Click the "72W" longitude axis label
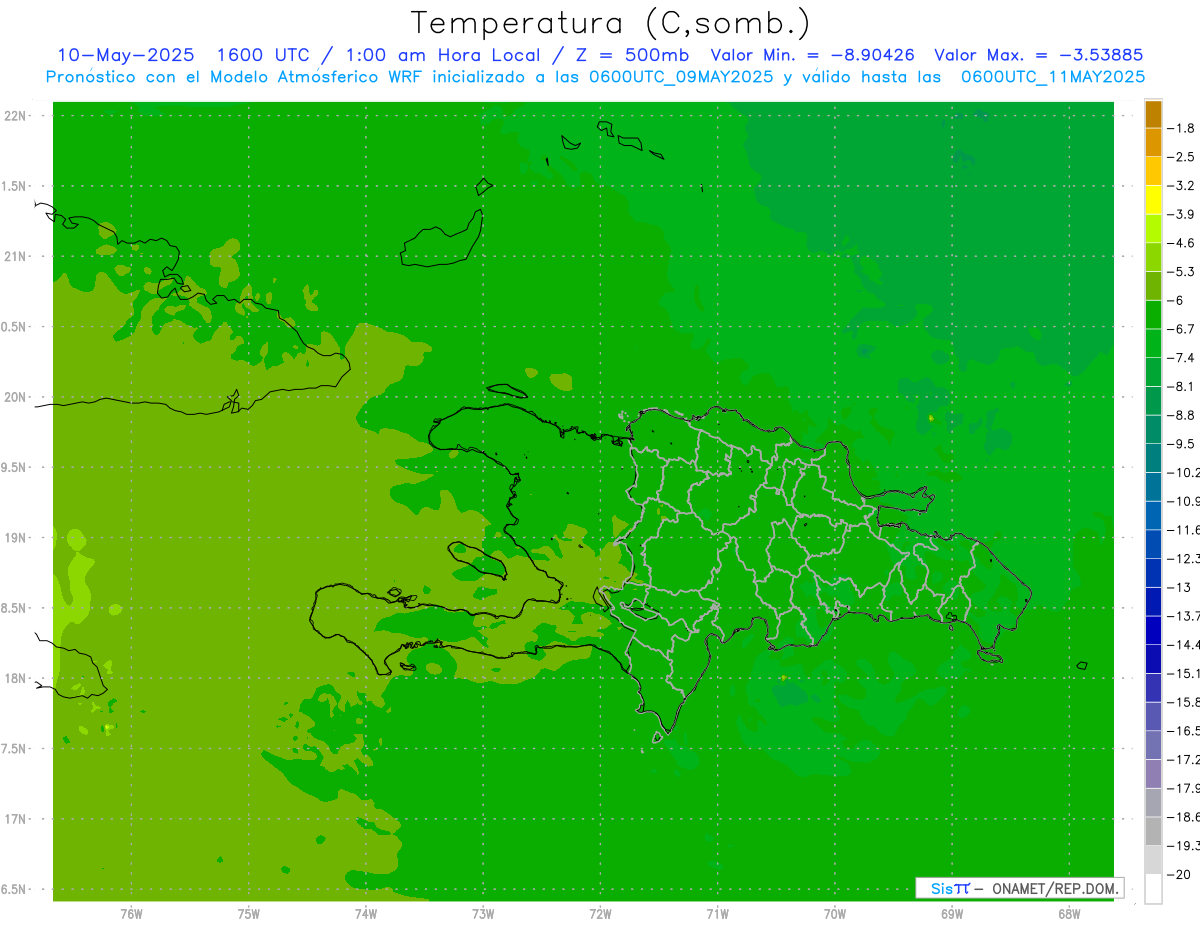1200x927 pixels. [600, 913]
